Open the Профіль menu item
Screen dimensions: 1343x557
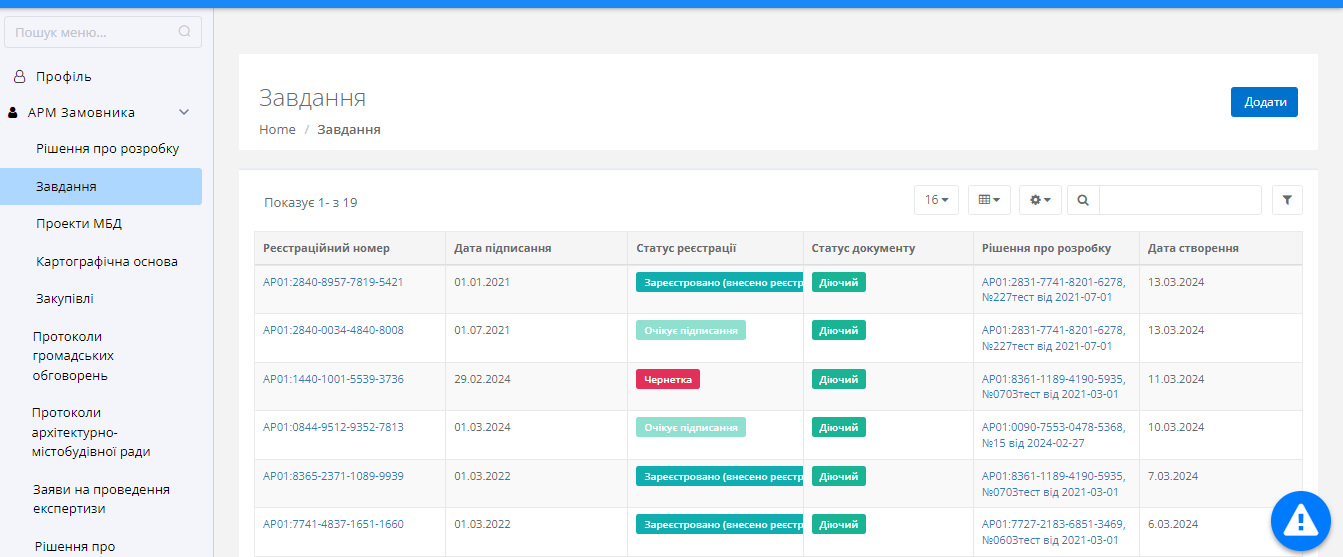64,76
